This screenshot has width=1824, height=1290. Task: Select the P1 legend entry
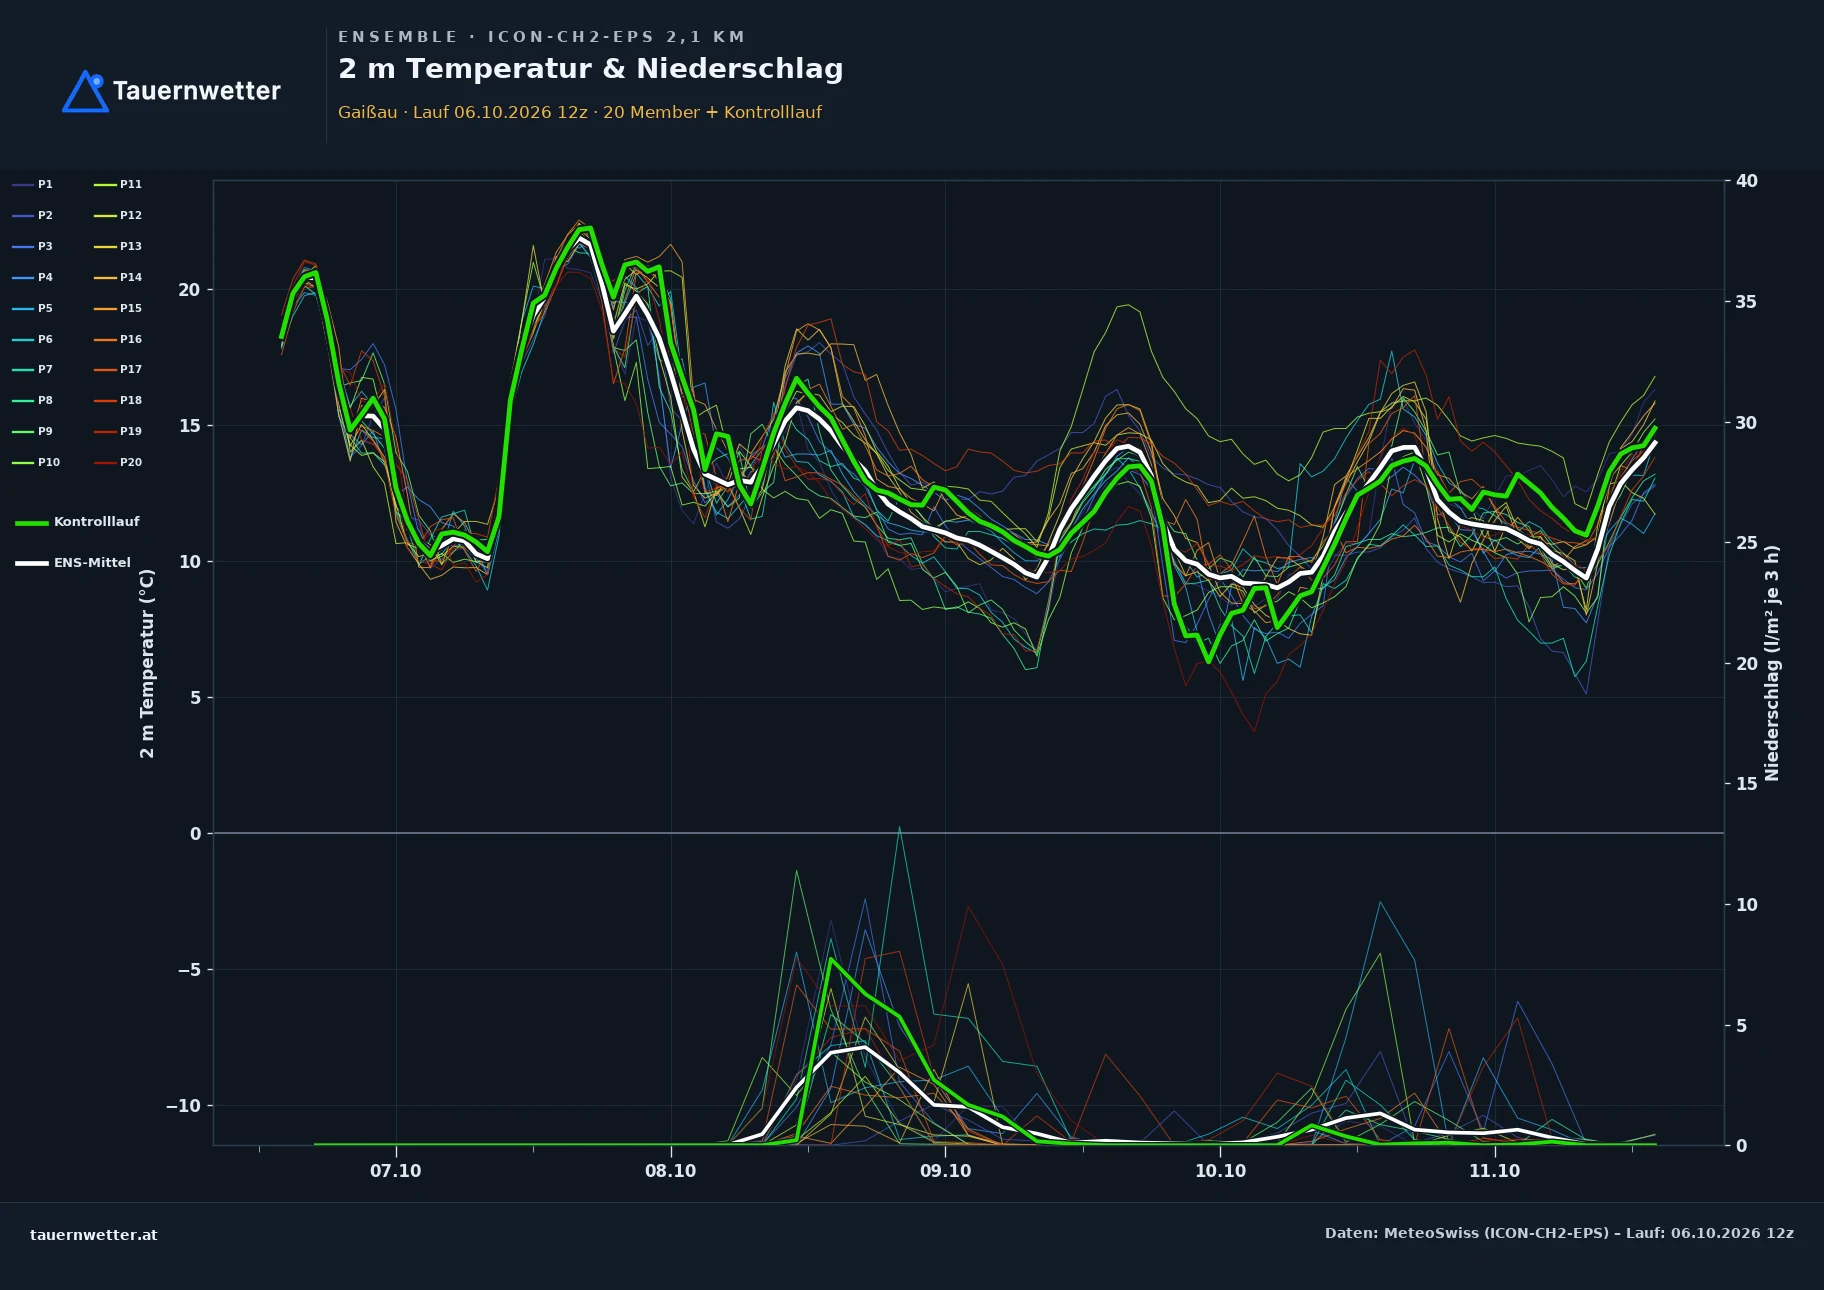(33, 184)
